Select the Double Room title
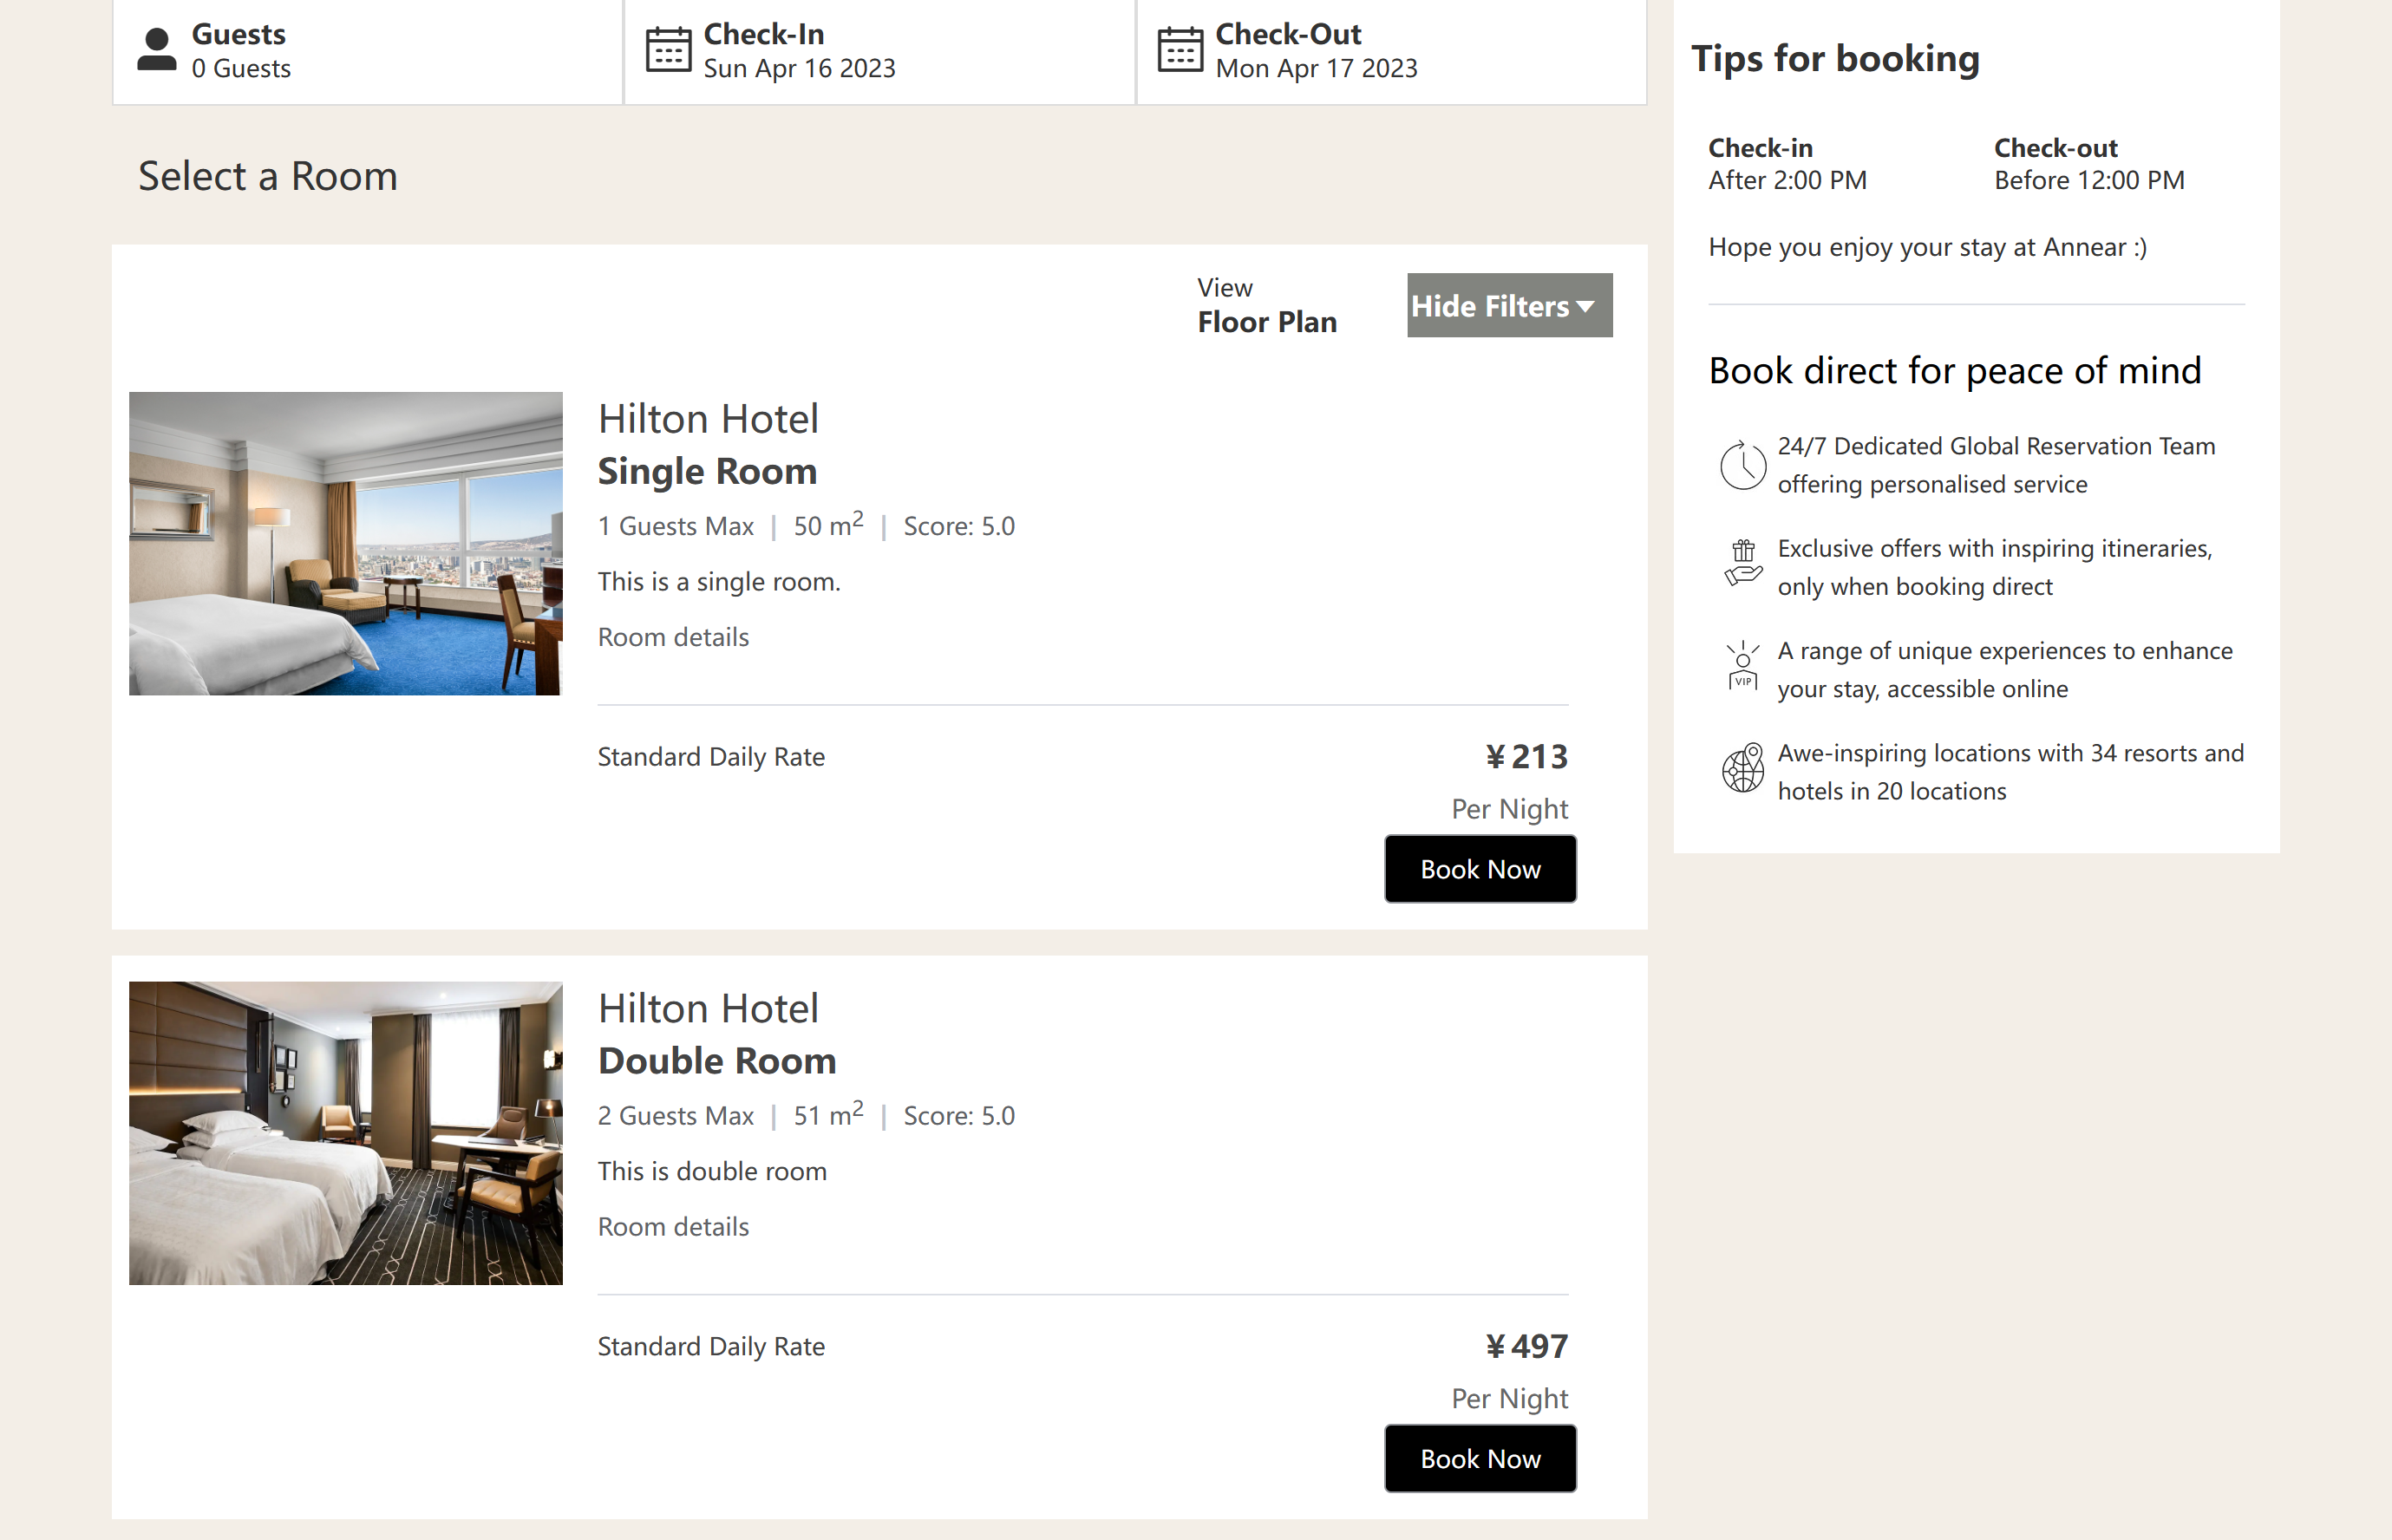Screen dimensions: 2392x1540 pos(717,1061)
